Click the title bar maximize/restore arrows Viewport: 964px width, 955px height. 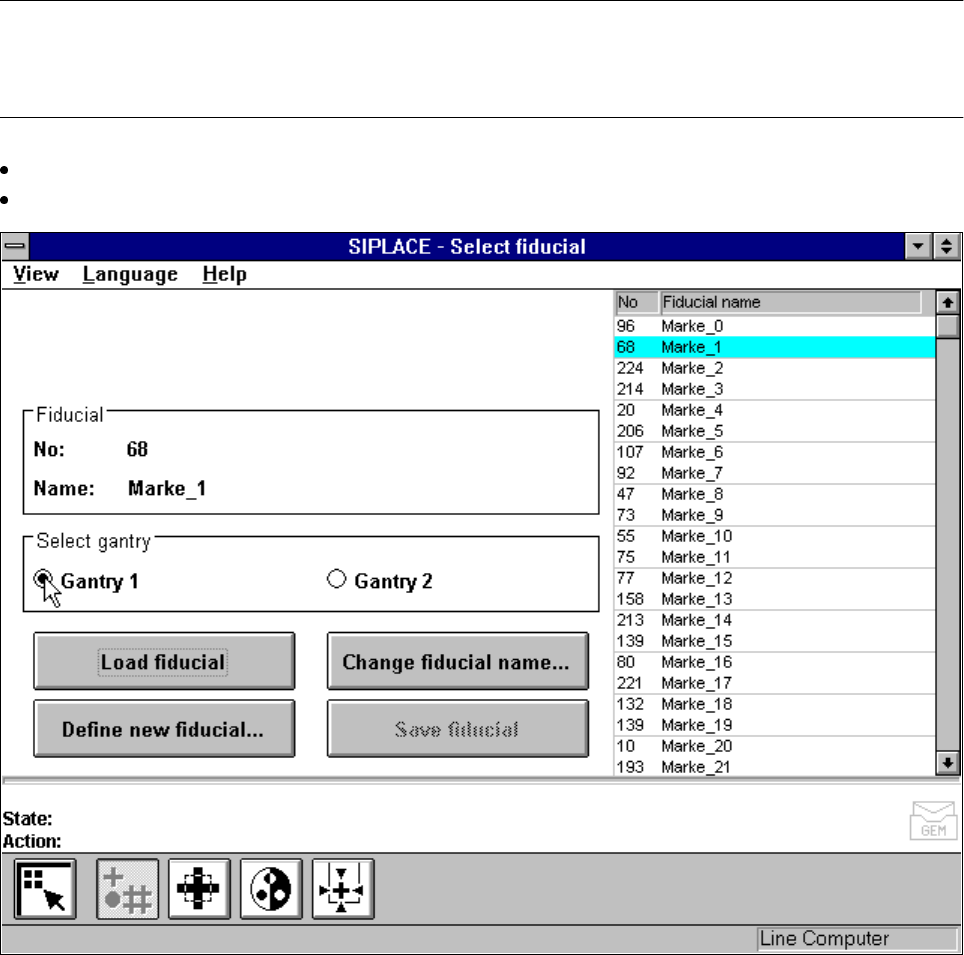[x=947, y=247]
